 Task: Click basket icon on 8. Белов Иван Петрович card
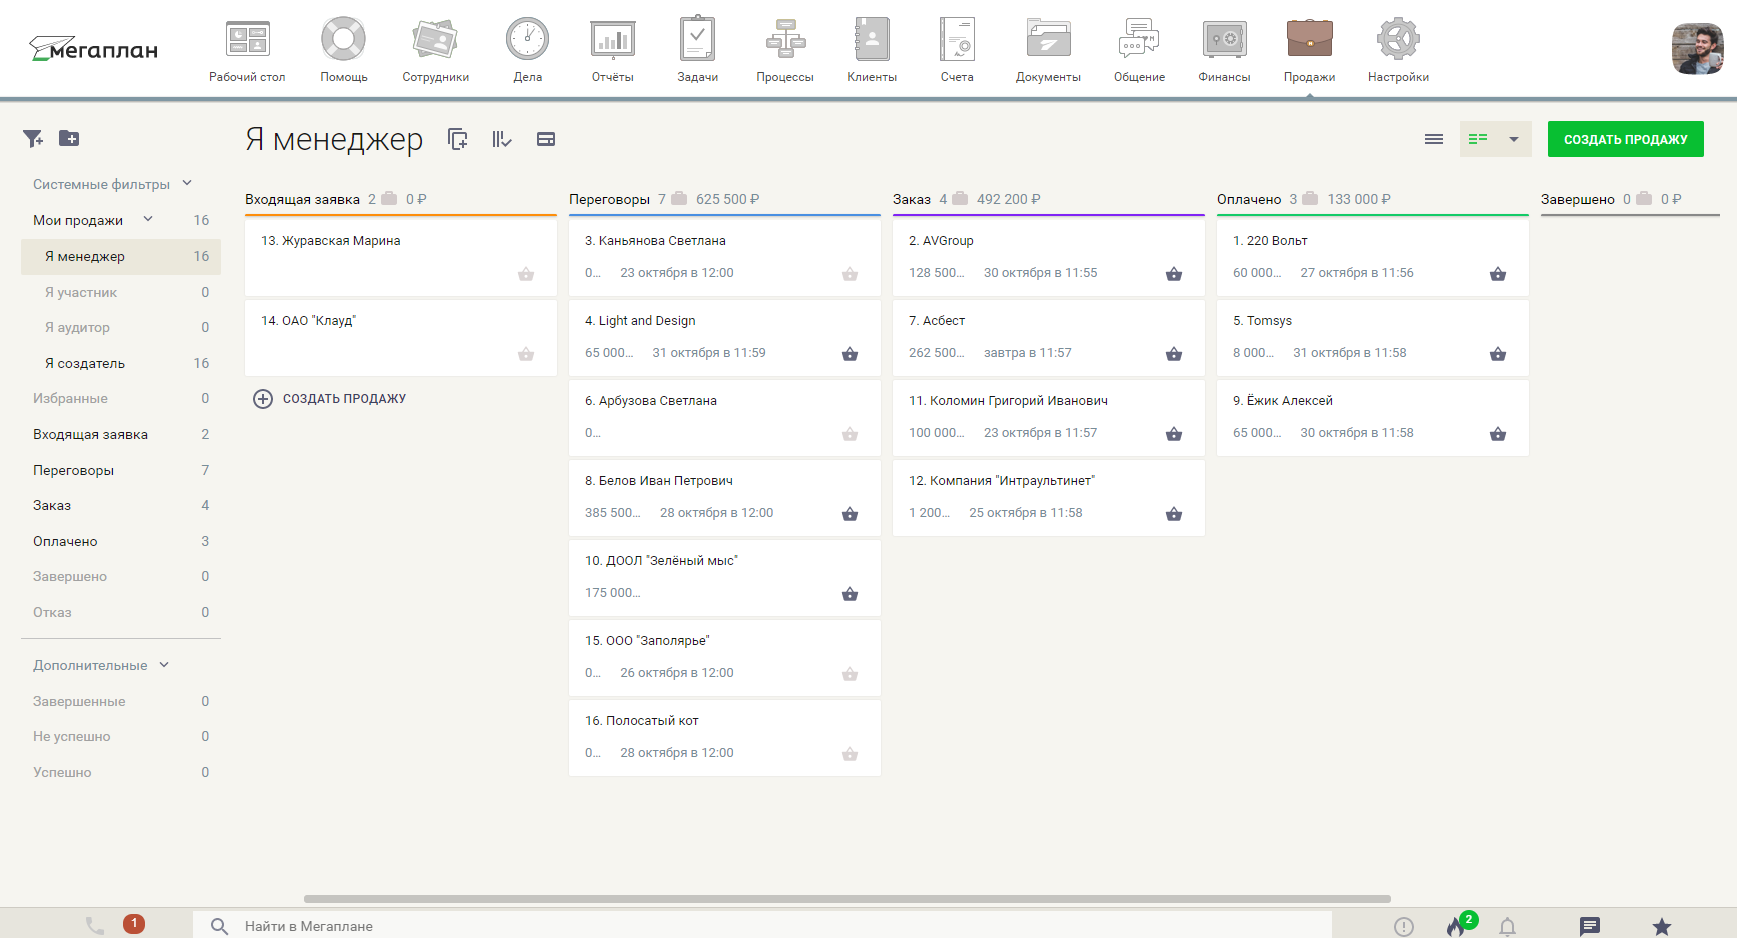pyautogui.click(x=850, y=513)
